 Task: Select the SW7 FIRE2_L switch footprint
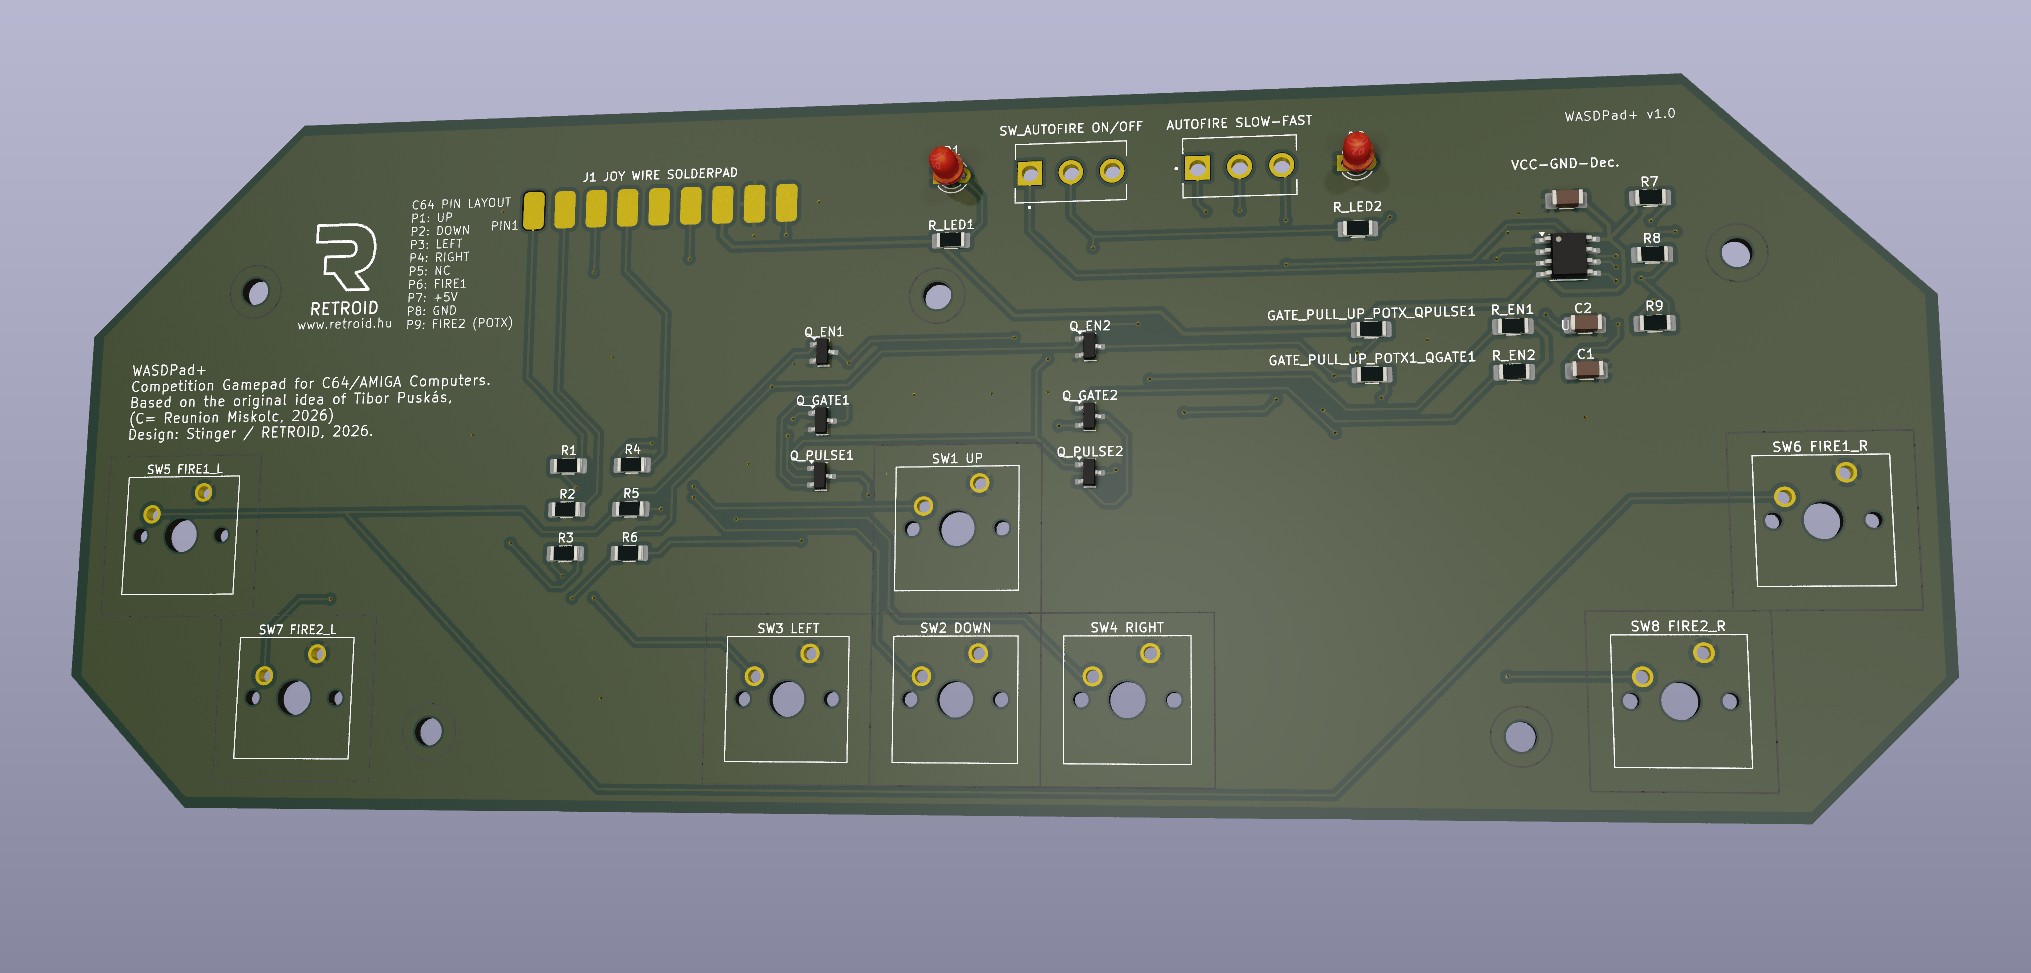click(x=295, y=697)
